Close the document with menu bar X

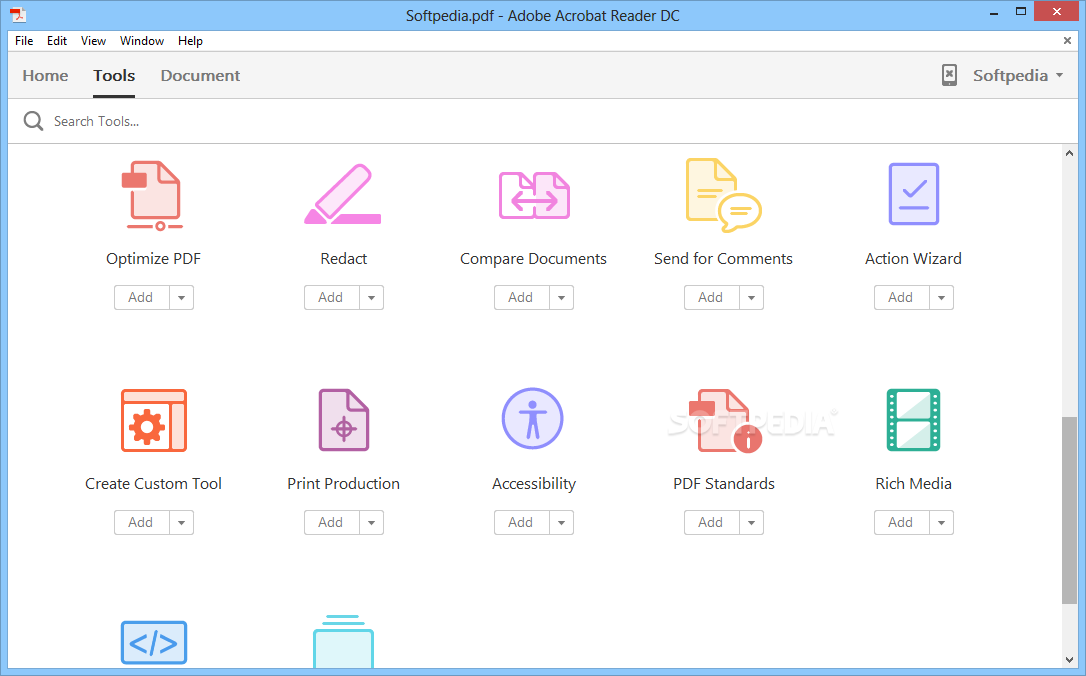(x=1067, y=41)
